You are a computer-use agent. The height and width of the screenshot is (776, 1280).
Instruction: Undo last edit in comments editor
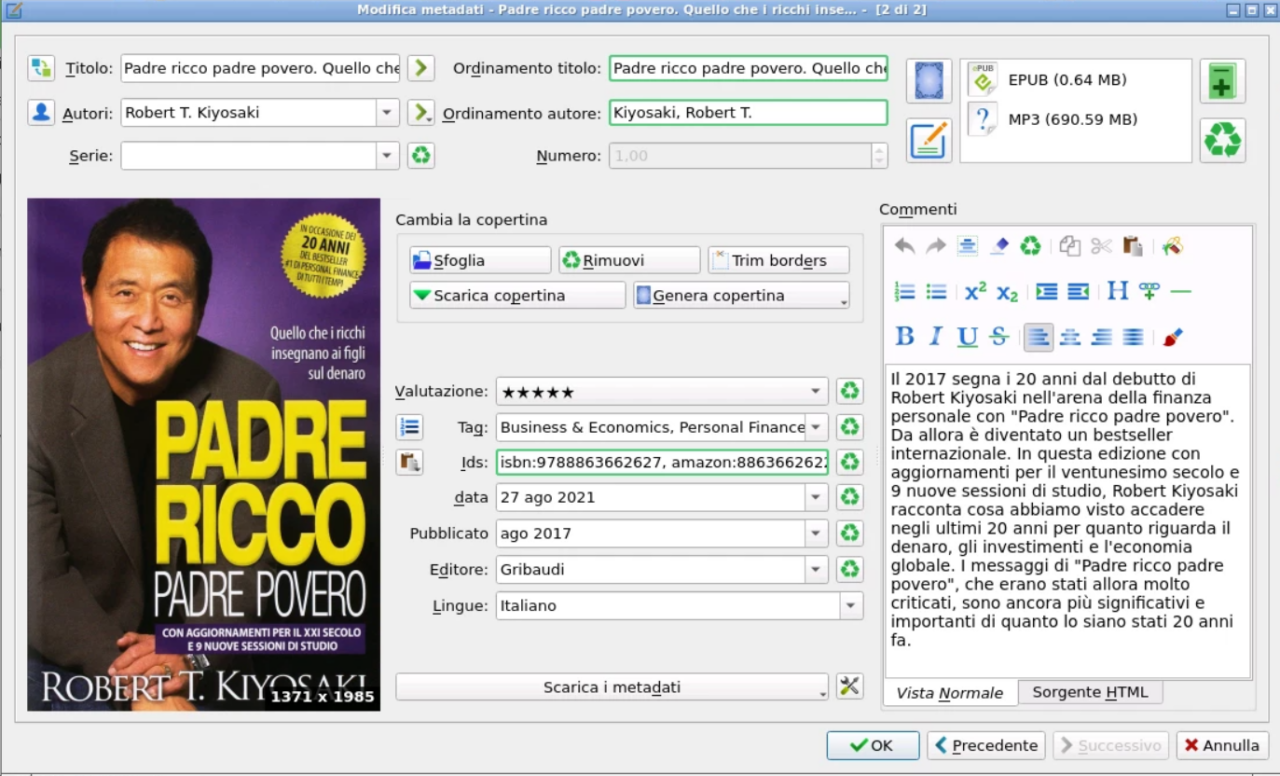(904, 246)
